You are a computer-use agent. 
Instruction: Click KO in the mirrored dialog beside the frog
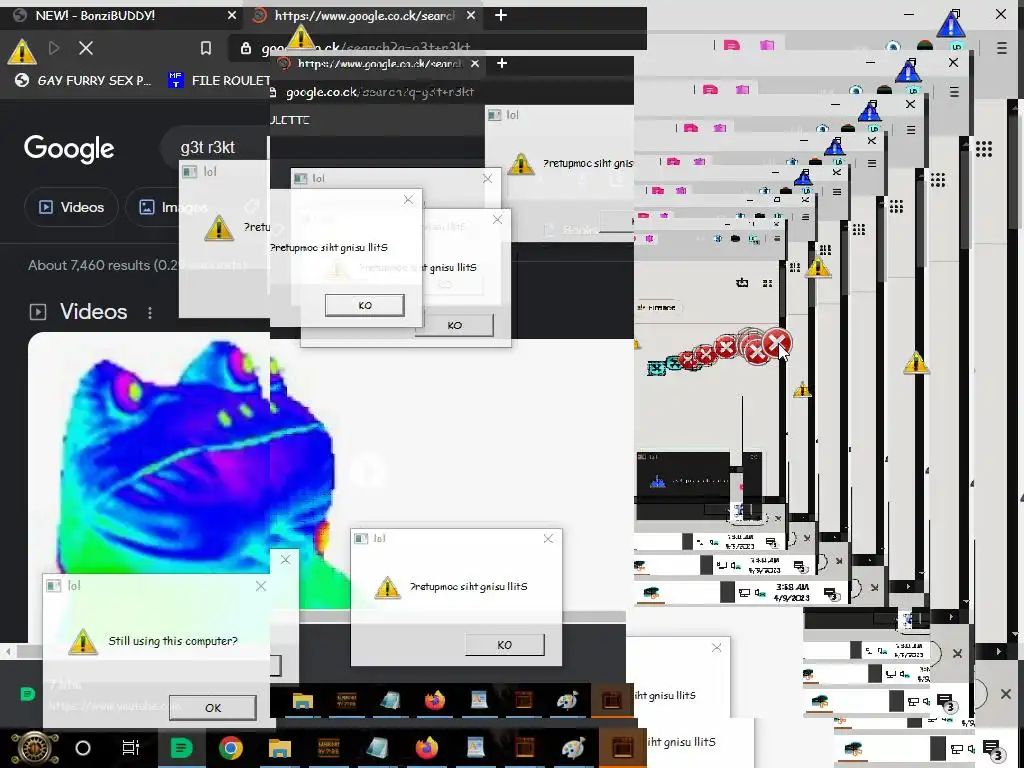(504, 645)
